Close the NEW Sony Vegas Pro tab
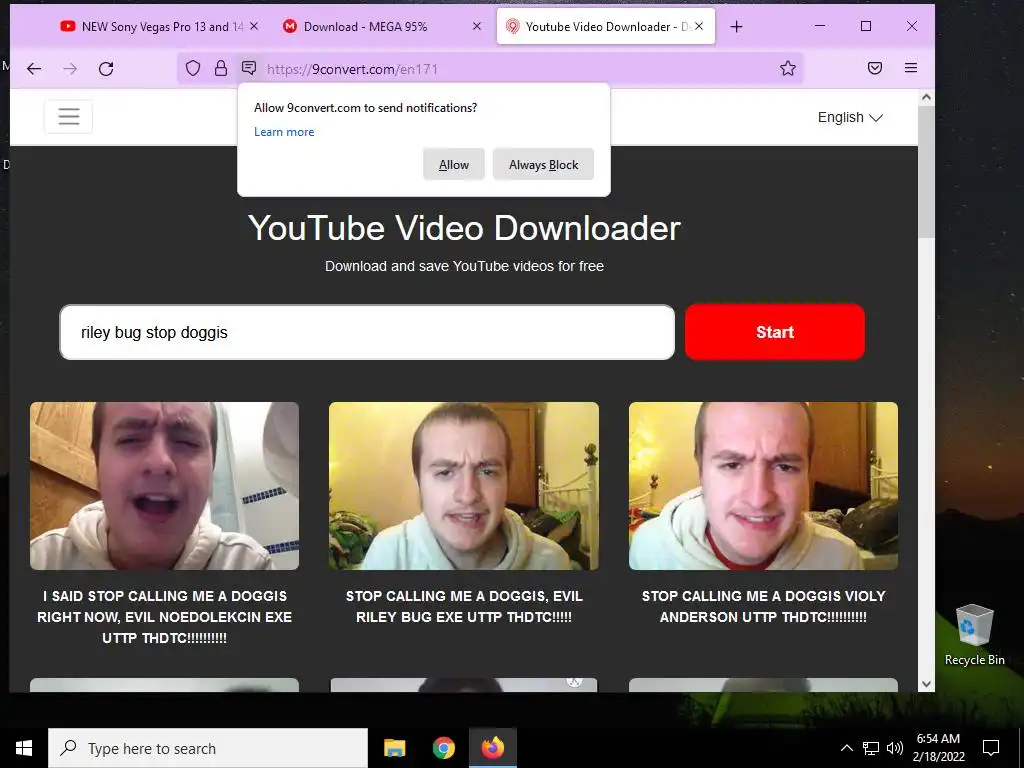 coord(254,26)
